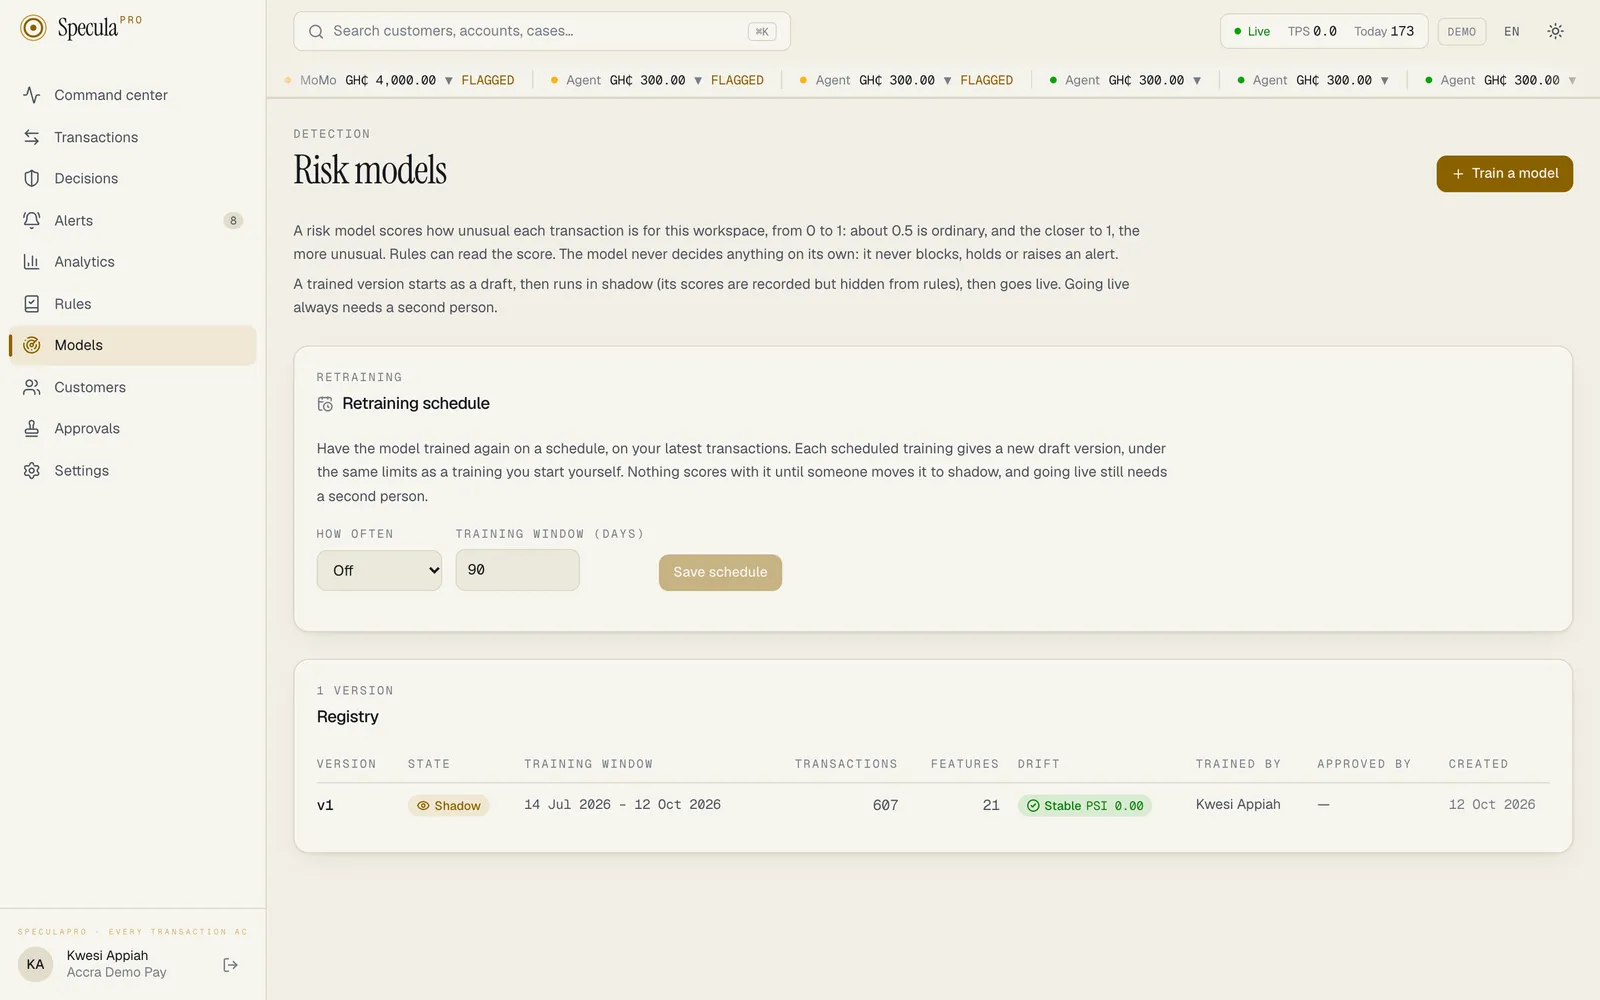Focus the Search customers, accounts, cases field

pyautogui.click(x=542, y=31)
